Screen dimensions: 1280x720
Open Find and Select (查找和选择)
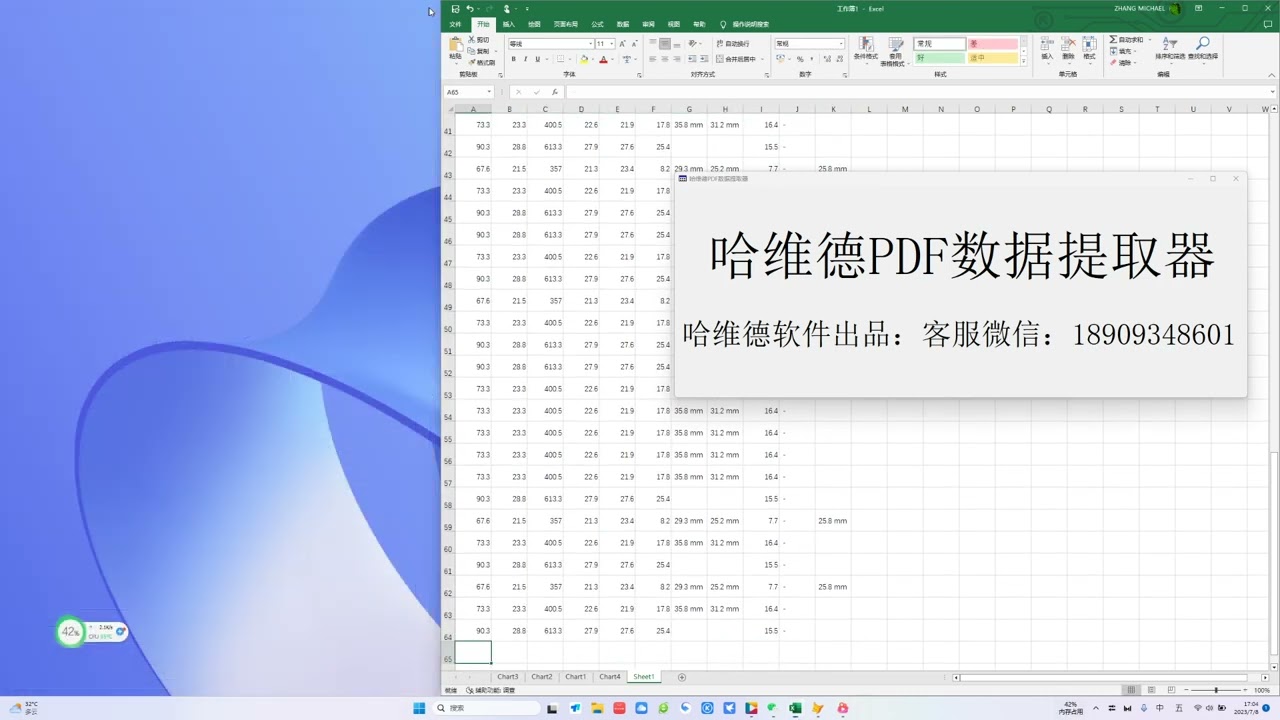tap(1203, 48)
